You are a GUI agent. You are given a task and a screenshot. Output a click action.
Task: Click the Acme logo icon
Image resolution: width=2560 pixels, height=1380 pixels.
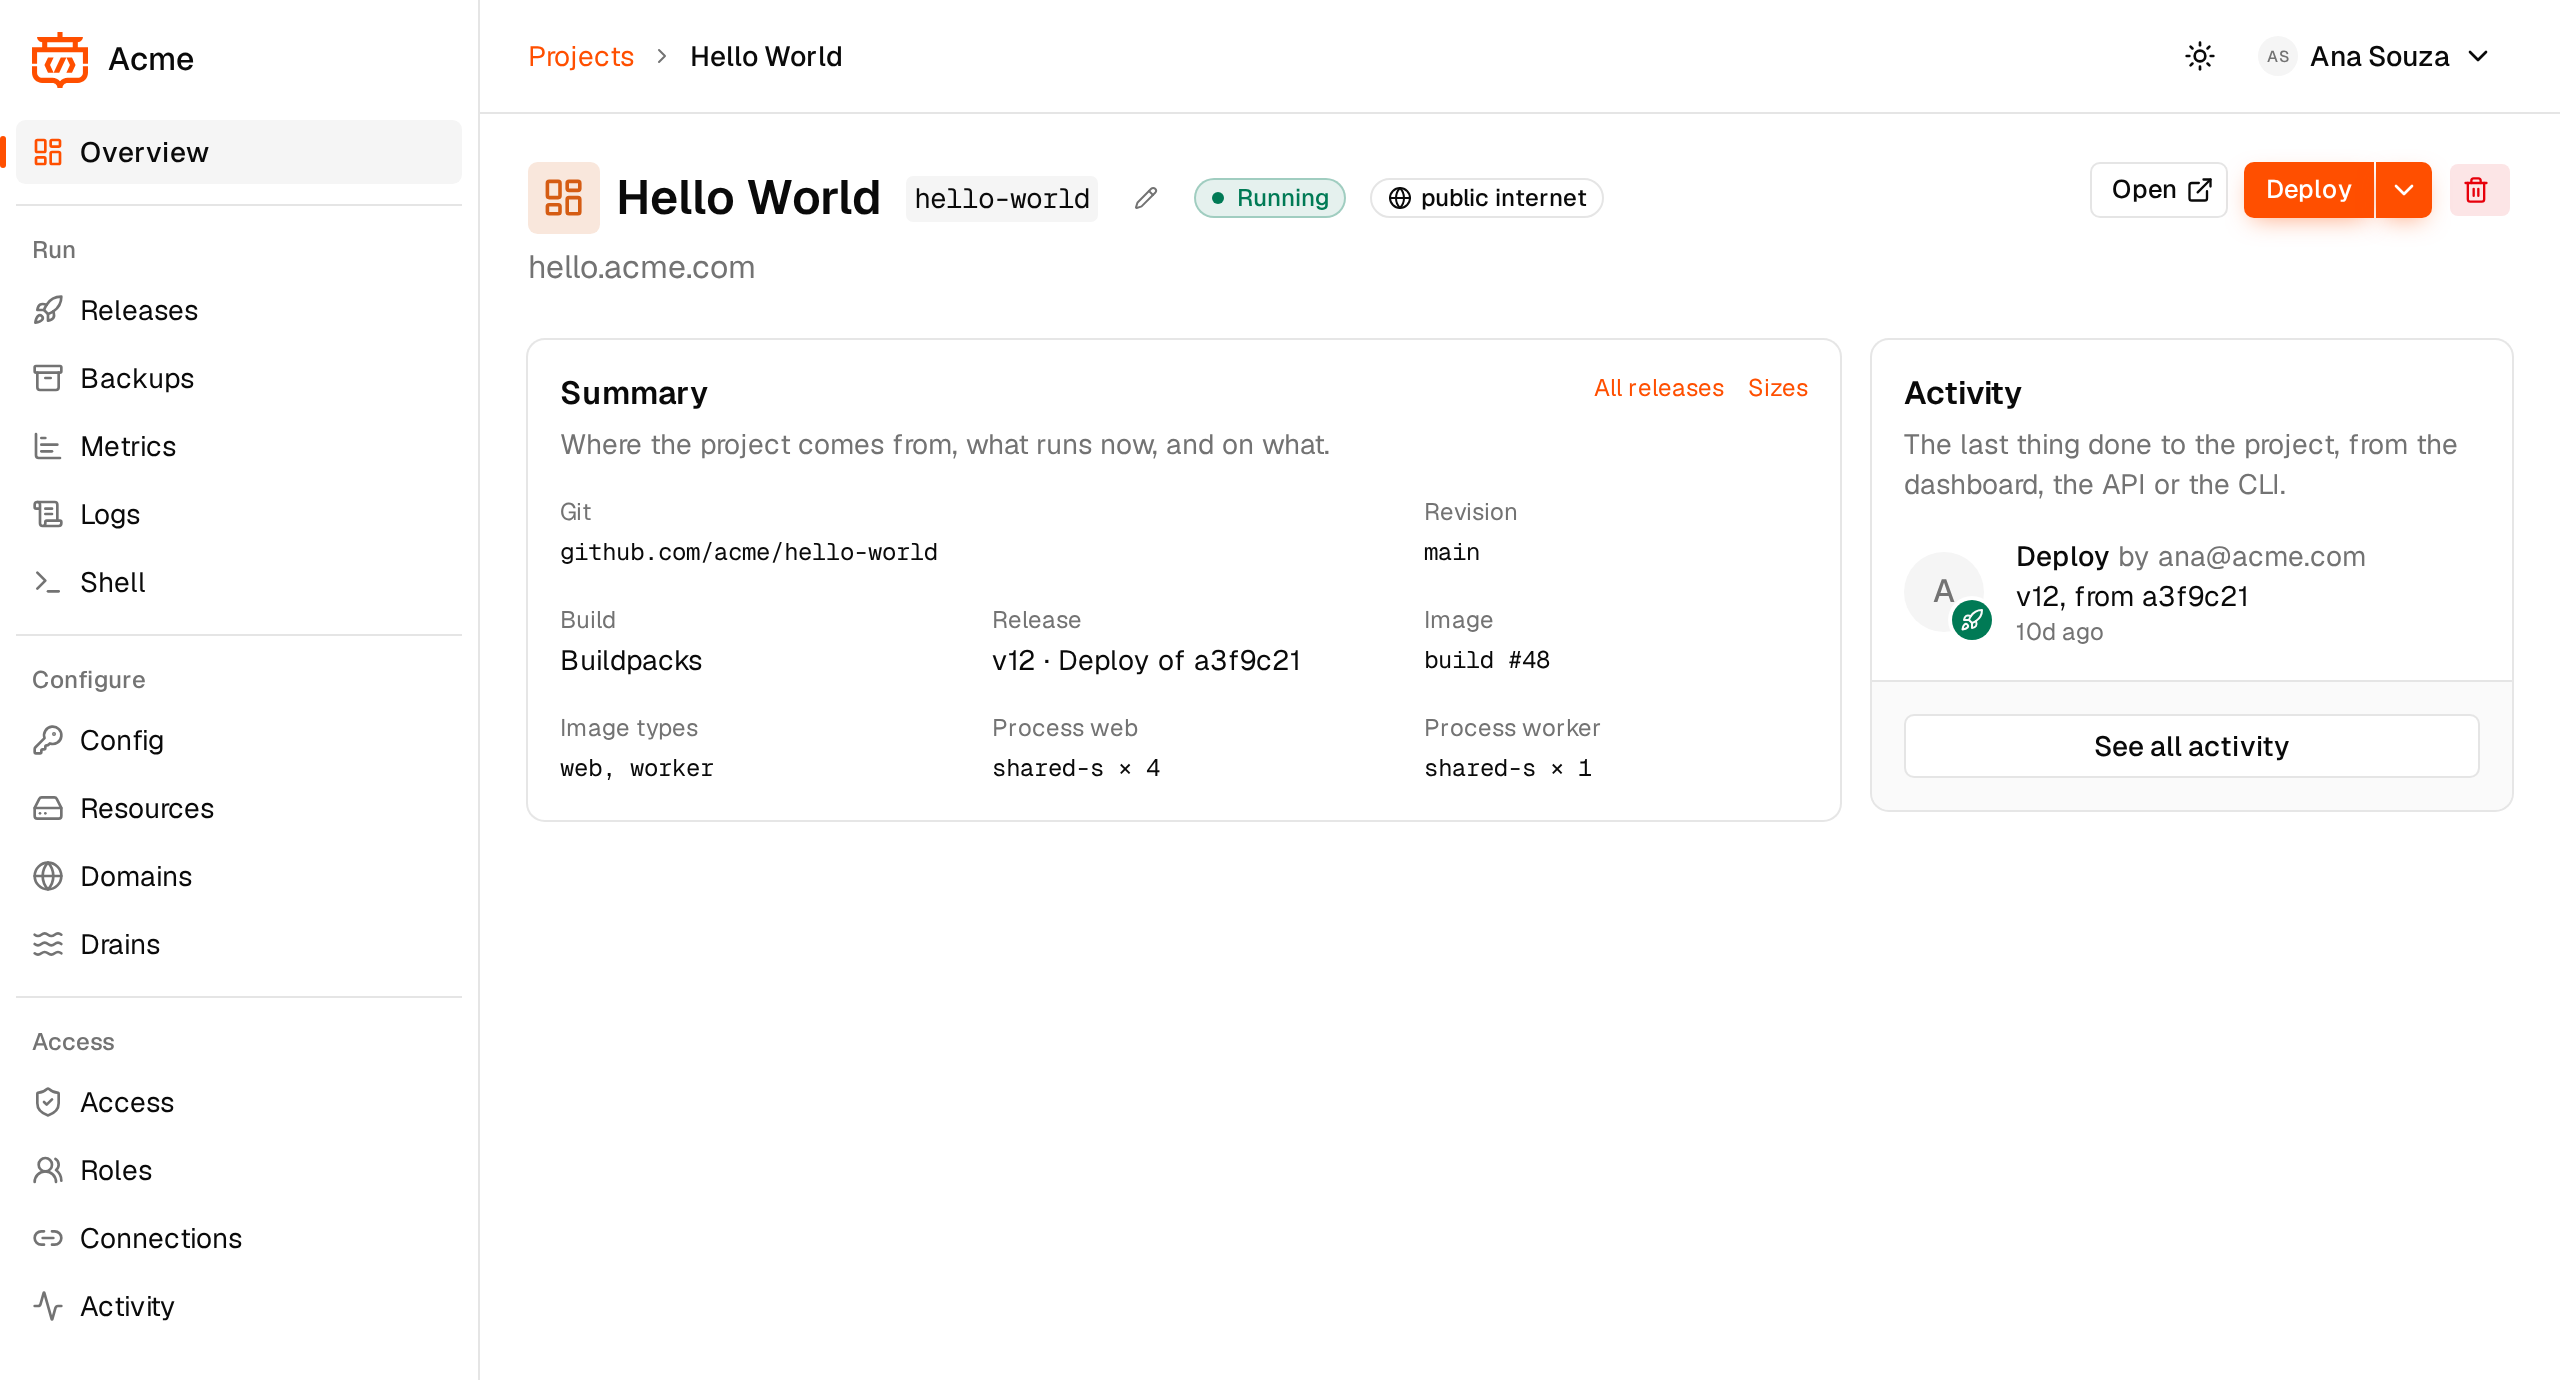[60, 59]
